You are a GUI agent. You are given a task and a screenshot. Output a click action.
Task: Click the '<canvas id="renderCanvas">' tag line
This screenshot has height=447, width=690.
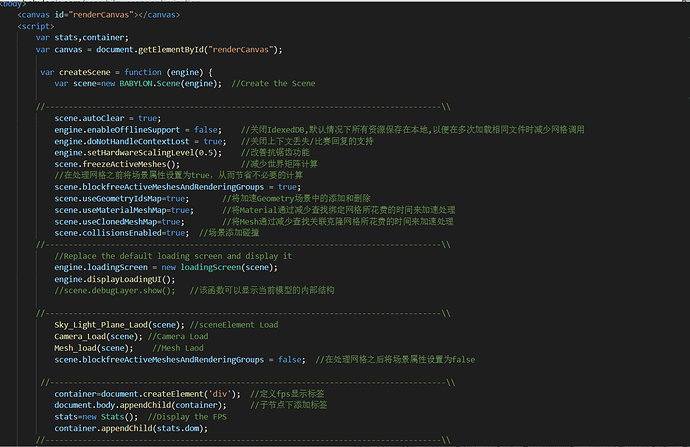point(99,15)
